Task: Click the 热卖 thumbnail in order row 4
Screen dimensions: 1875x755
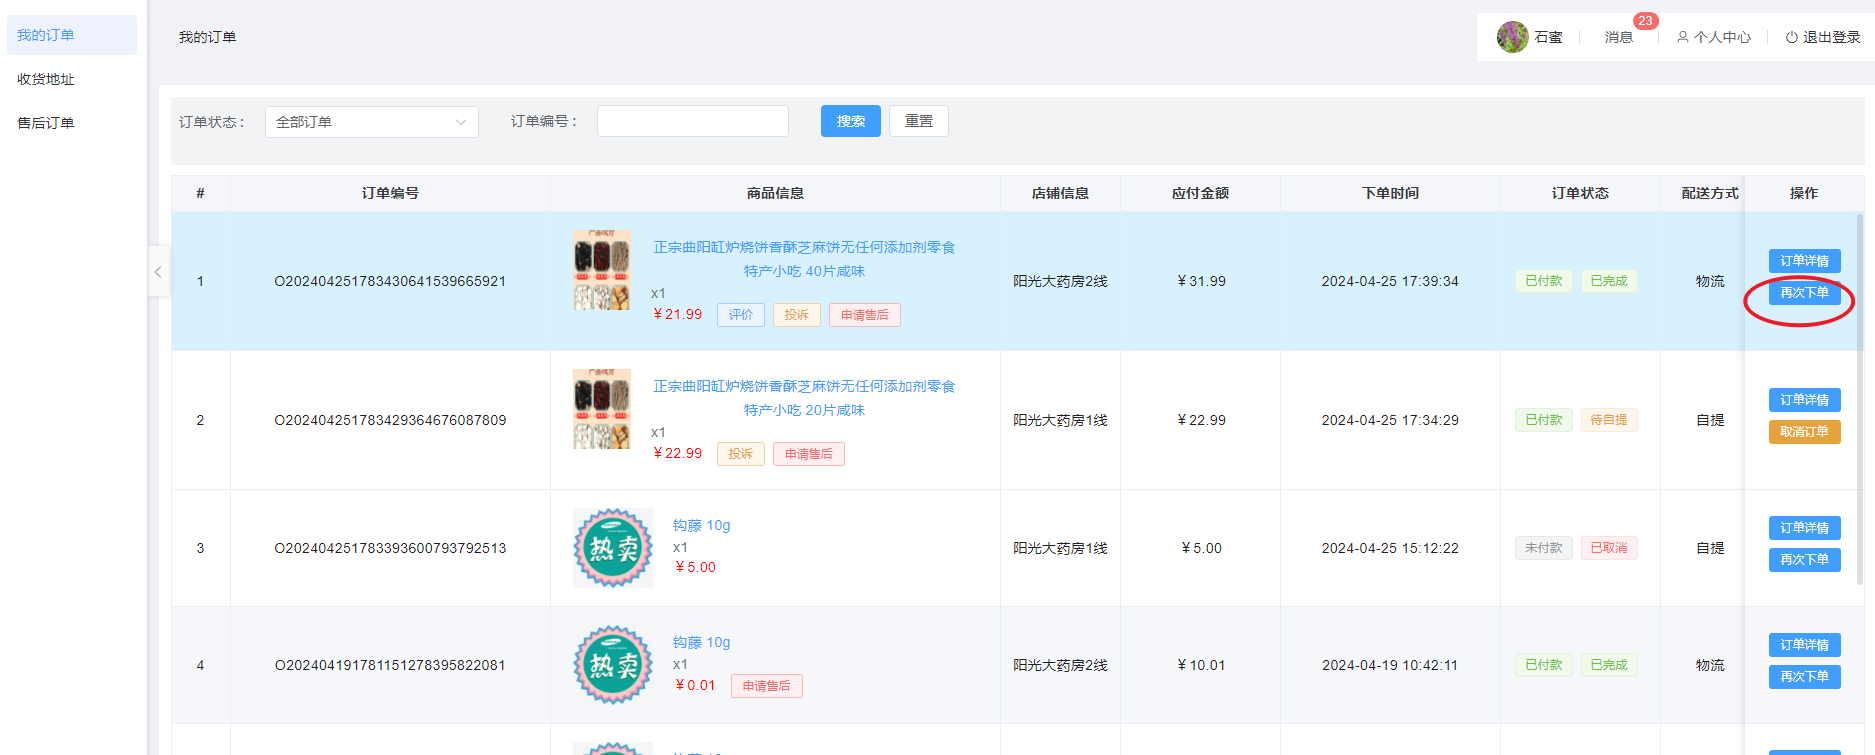Action: pyautogui.click(x=613, y=665)
